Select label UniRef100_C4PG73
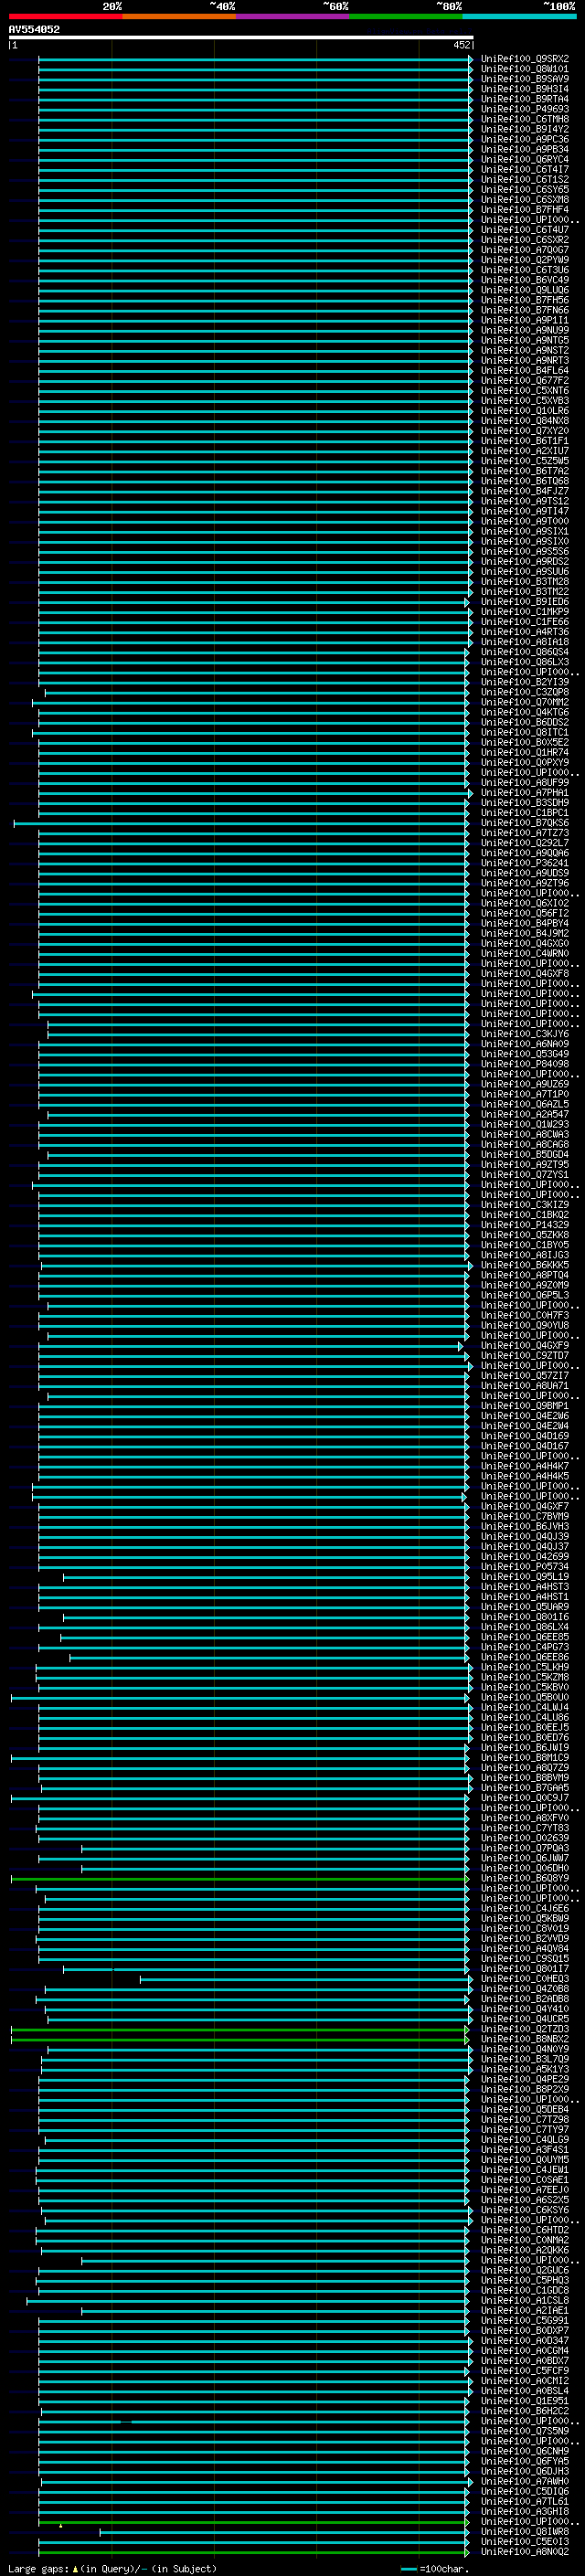585x2576 pixels. pos(525,1647)
